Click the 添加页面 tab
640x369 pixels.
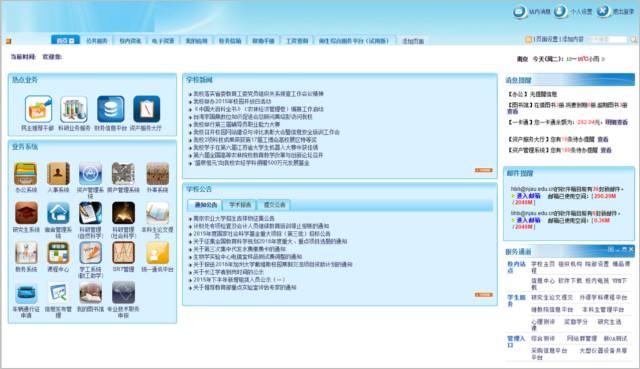coord(413,41)
